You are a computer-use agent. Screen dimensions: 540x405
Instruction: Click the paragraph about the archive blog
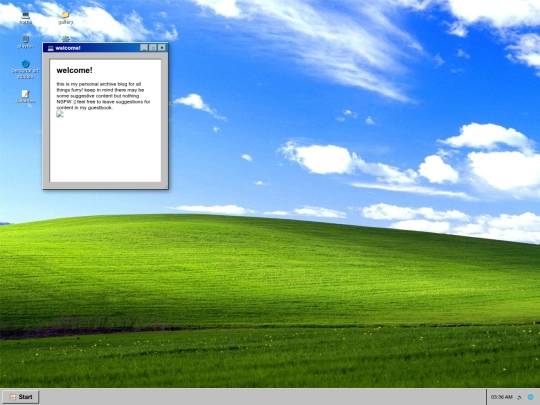[103, 96]
